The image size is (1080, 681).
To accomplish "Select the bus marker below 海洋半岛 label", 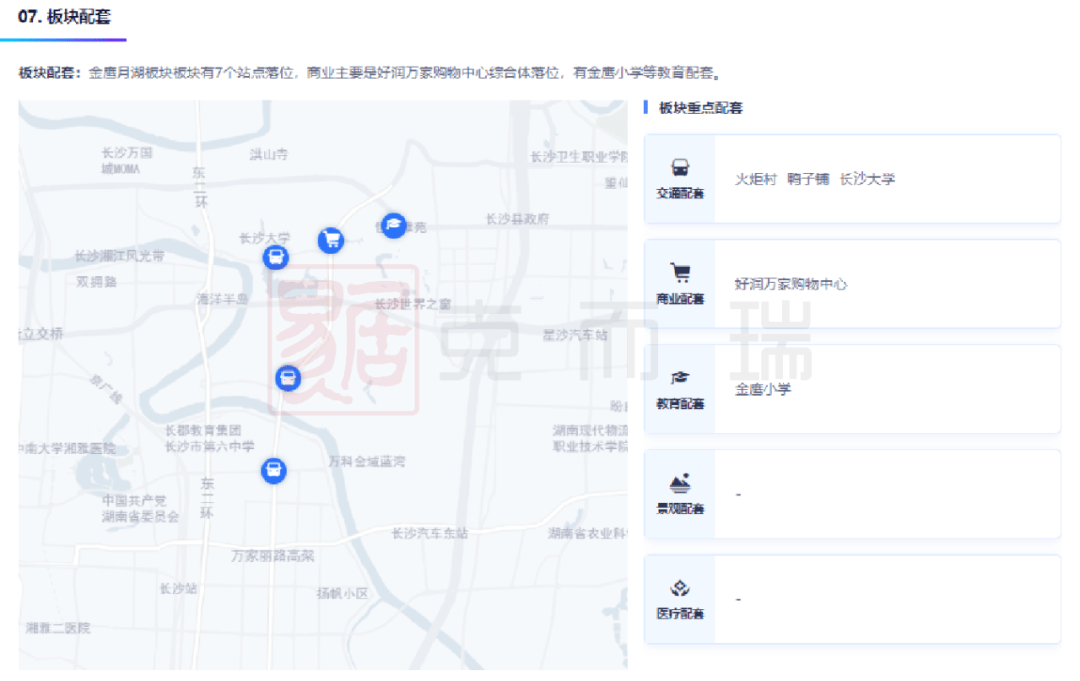I will (x=288, y=377).
